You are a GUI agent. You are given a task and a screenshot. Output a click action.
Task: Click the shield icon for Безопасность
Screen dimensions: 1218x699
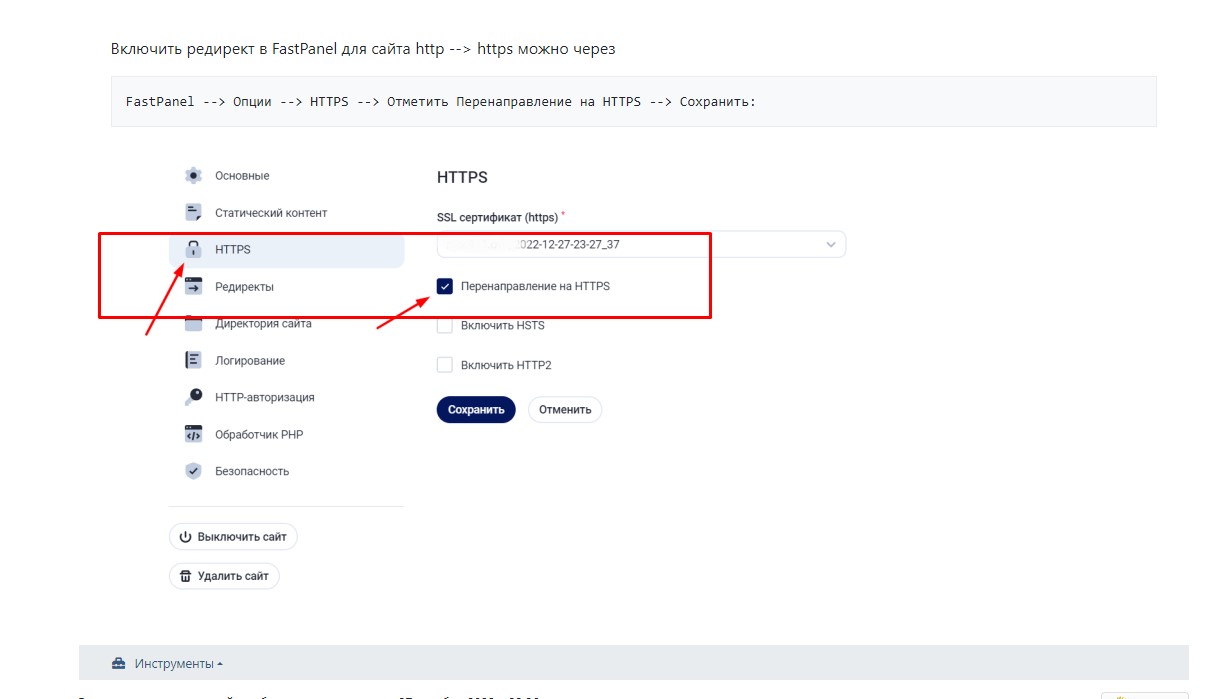(x=193, y=471)
